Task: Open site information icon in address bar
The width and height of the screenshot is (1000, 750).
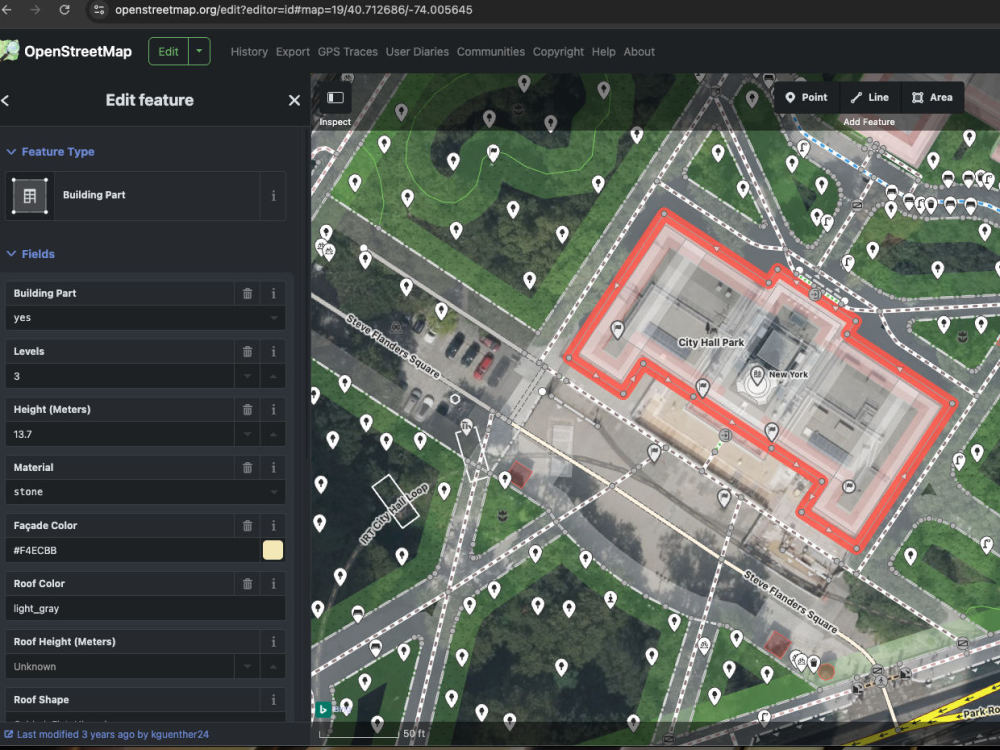Action: pos(99,10)
